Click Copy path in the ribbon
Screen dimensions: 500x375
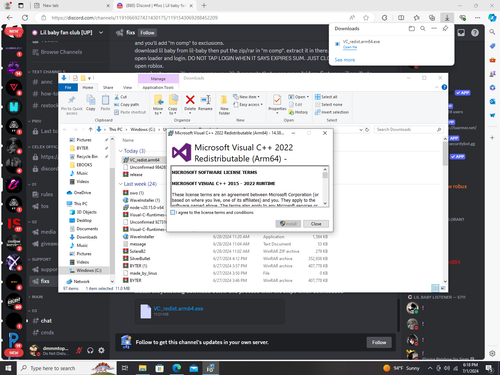click(x=126, y=104)
